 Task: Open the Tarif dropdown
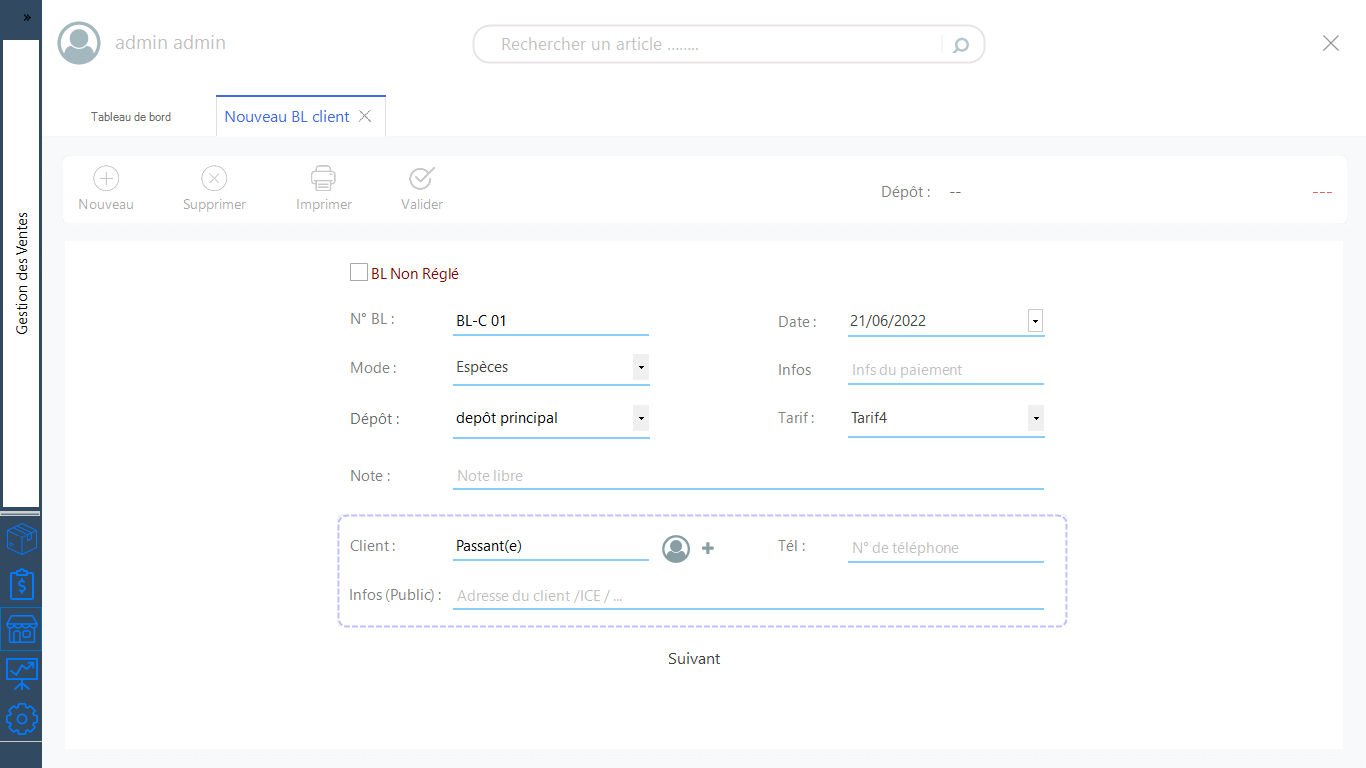(1036, 418)
